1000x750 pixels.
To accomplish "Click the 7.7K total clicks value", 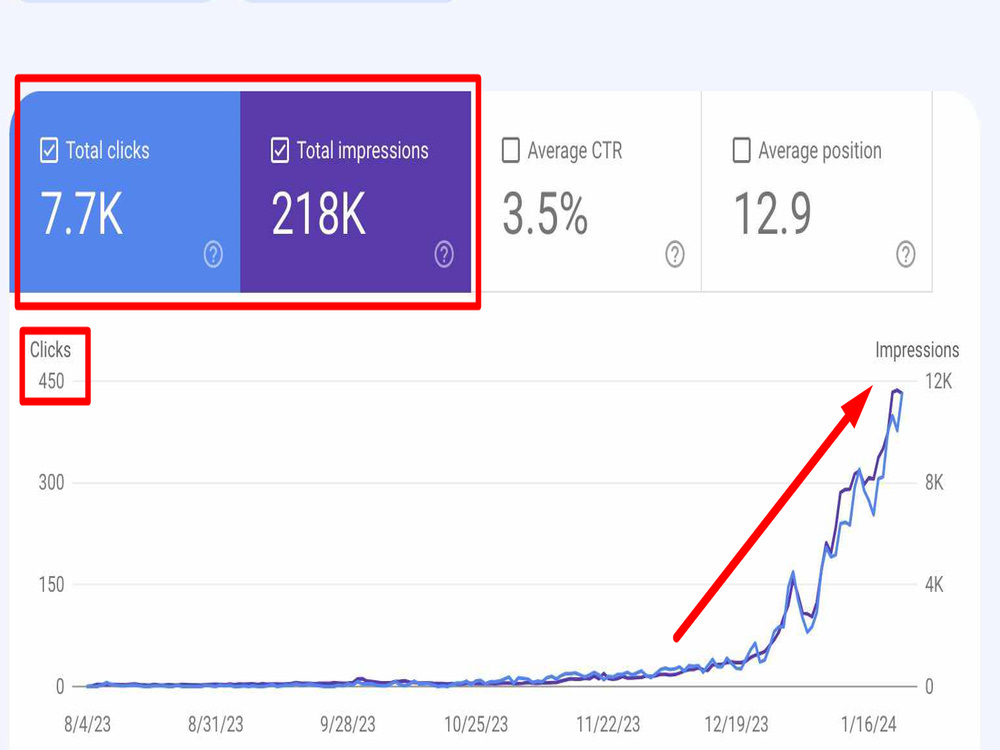I will (x=82, y=214).
